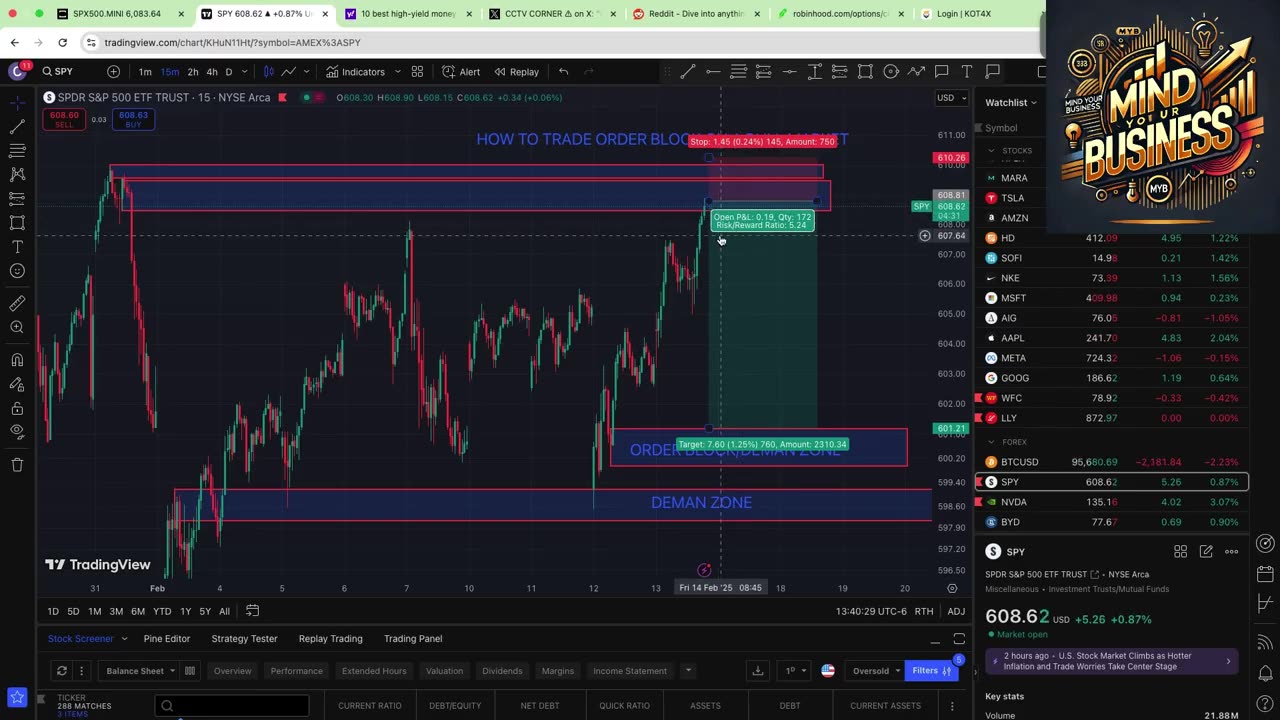This screenshot has width=1280, height=720.
Task: Switch to the Replay Trading tab
Action: click(331, 639)
